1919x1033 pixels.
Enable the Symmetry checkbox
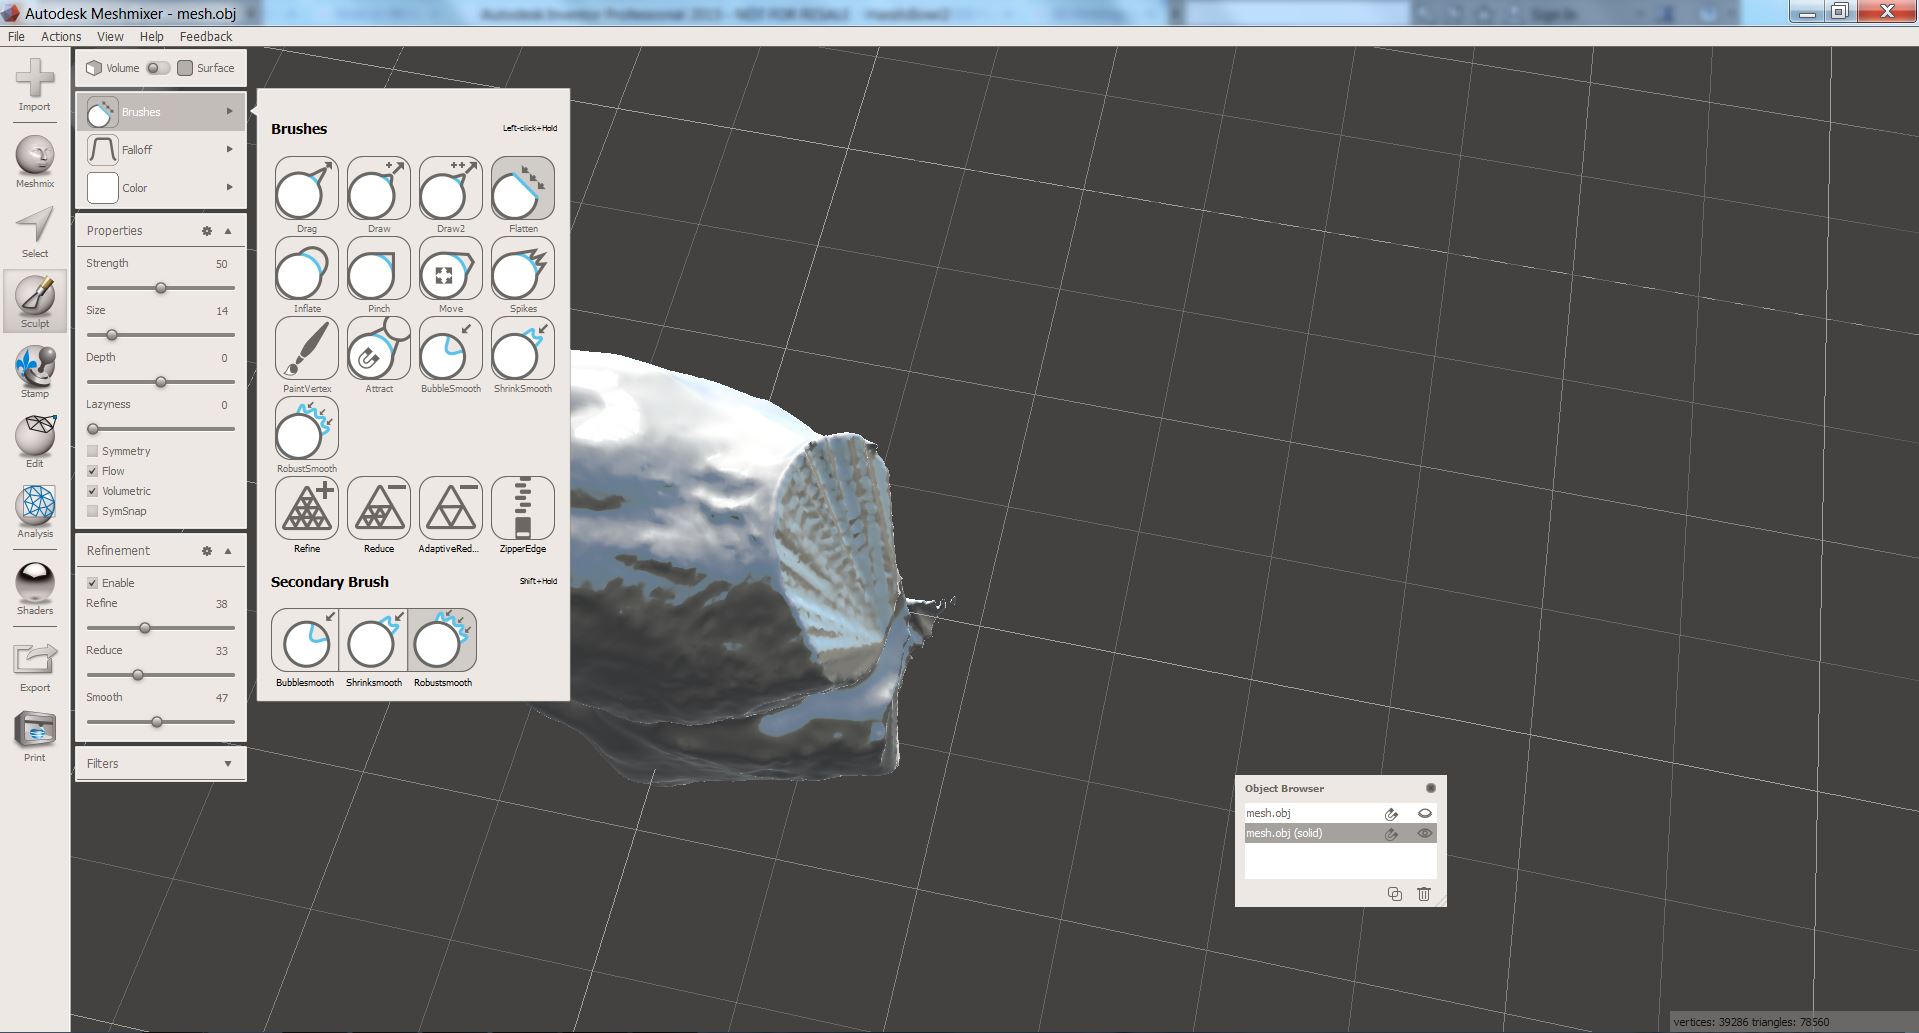coord(93,451)
